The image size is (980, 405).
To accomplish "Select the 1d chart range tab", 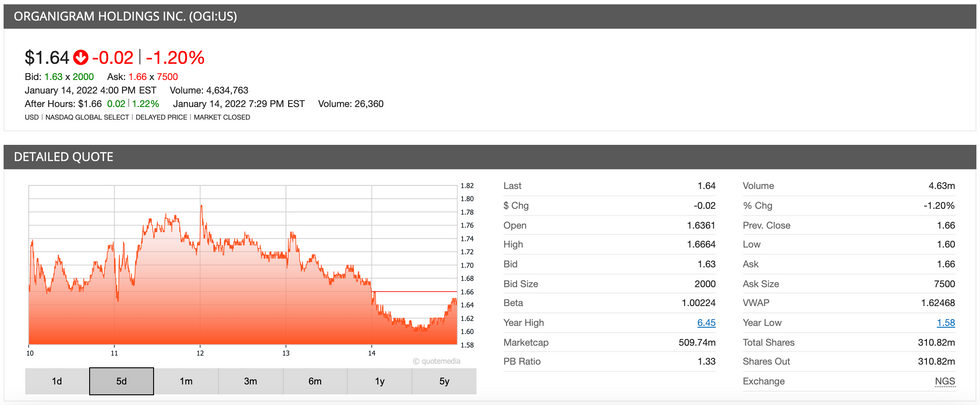I will 56,381.
